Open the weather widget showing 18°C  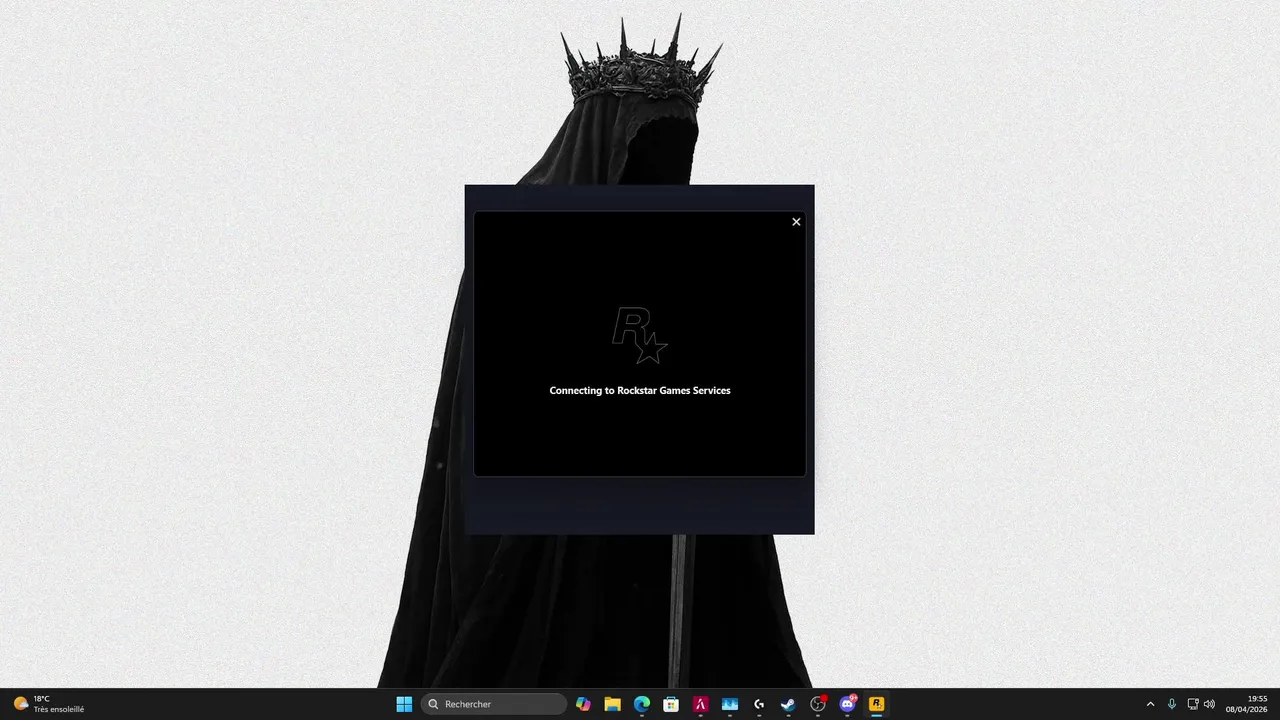(x=48, y=704)
